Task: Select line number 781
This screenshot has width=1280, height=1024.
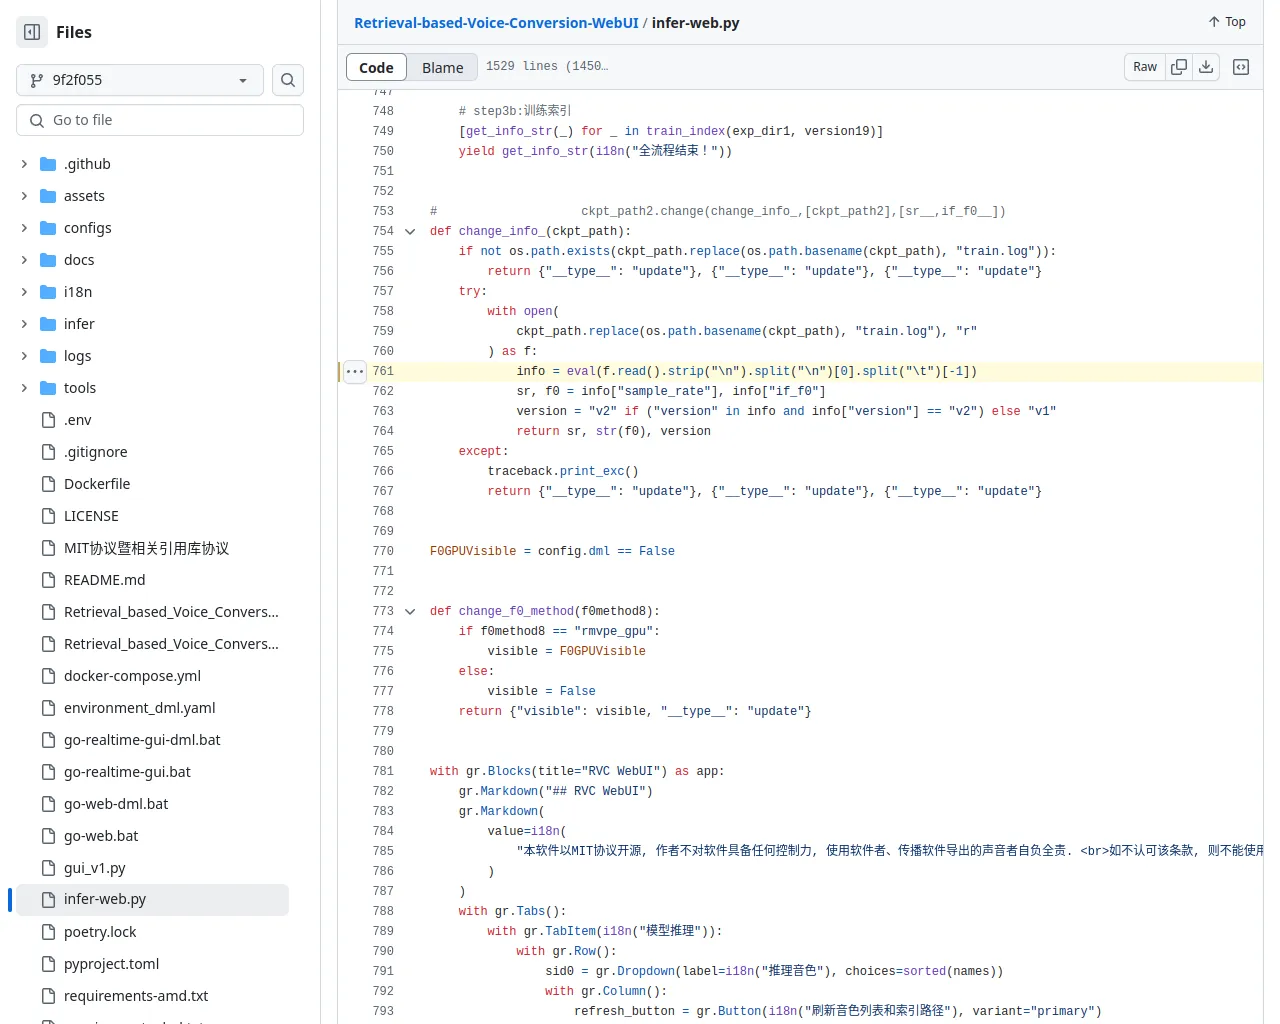Action: pyautogui.click(x=383, y=771)
